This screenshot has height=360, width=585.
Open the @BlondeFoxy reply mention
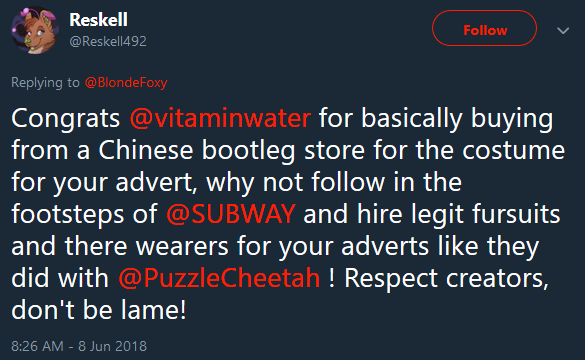[x=126, y=82]
